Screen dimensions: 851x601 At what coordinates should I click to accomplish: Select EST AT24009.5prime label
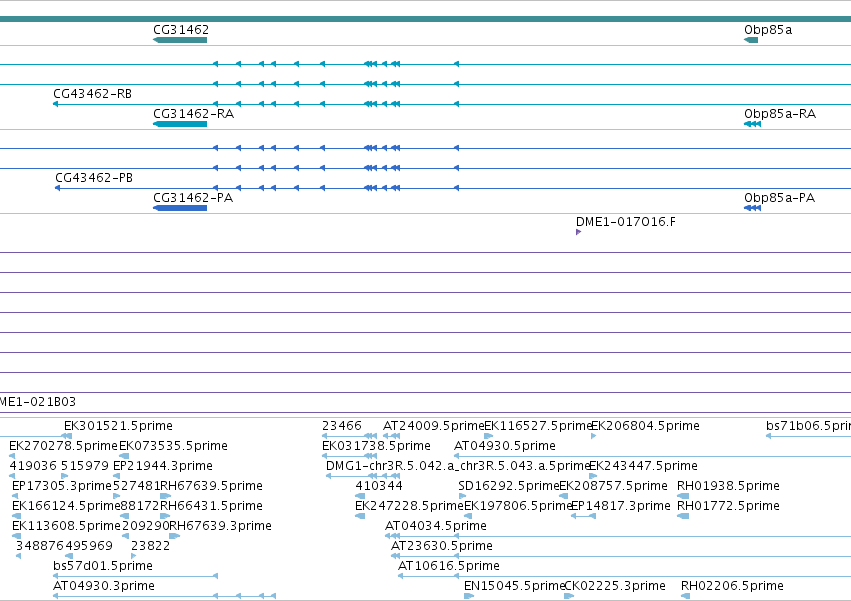click(433, 426)
